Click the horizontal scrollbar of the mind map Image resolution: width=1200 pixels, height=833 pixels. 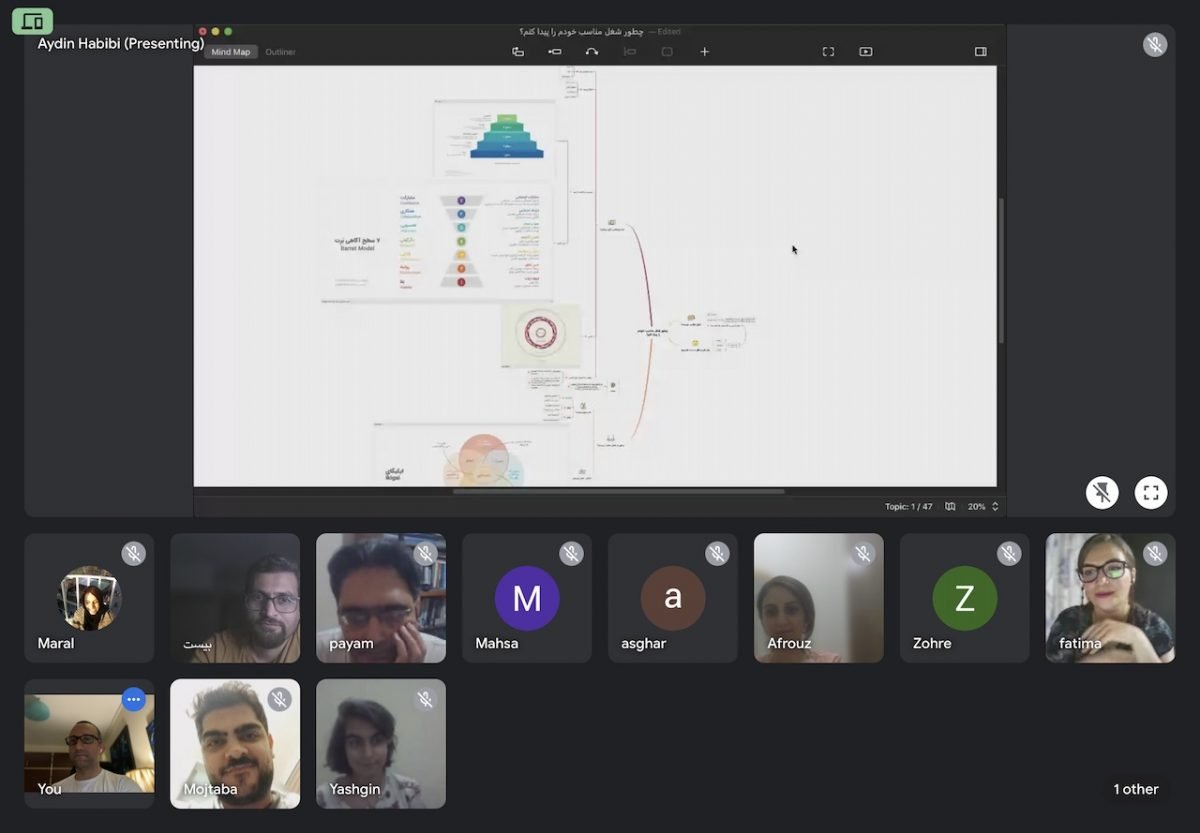[x=618, y=491]
